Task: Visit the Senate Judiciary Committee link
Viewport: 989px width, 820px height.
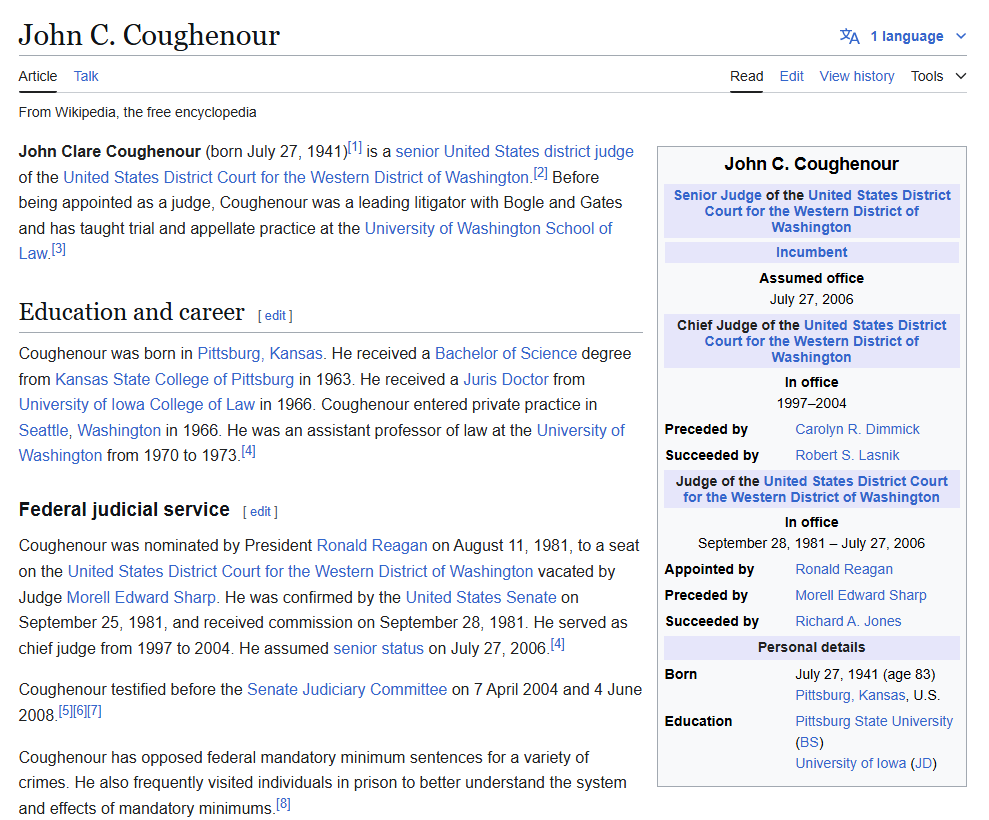Action: coord(347,689)
